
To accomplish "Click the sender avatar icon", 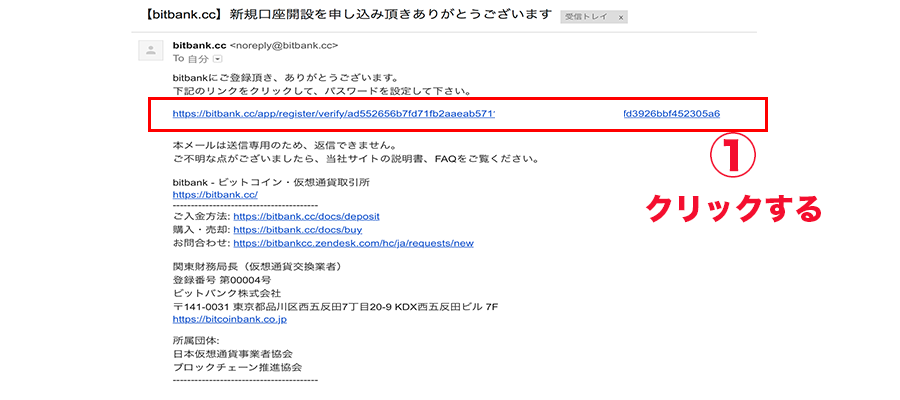I will [151, 51].
